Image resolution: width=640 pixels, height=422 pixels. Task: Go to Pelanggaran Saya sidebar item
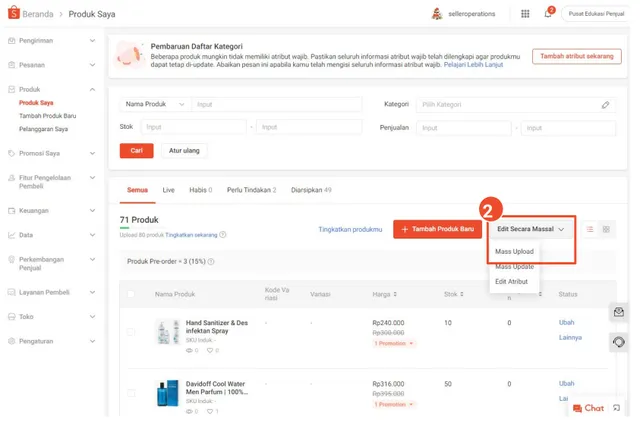coord(44,129)
